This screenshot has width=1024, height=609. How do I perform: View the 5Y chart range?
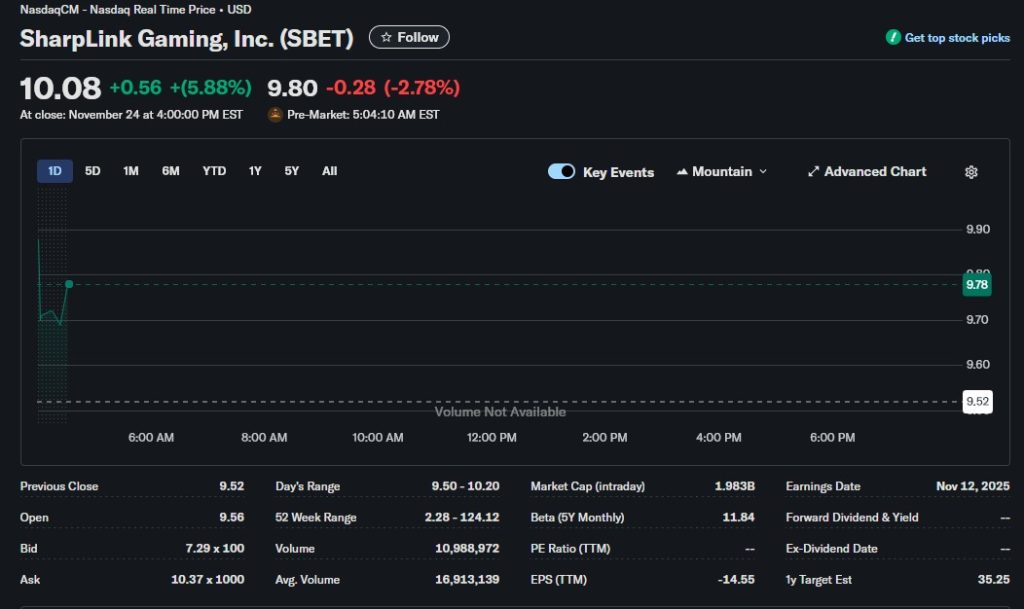coord(291,171)
